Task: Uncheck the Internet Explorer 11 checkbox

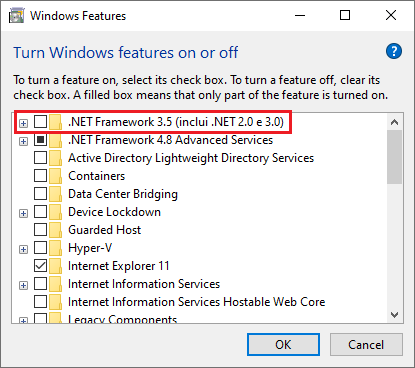Action: tap(40, 266)
